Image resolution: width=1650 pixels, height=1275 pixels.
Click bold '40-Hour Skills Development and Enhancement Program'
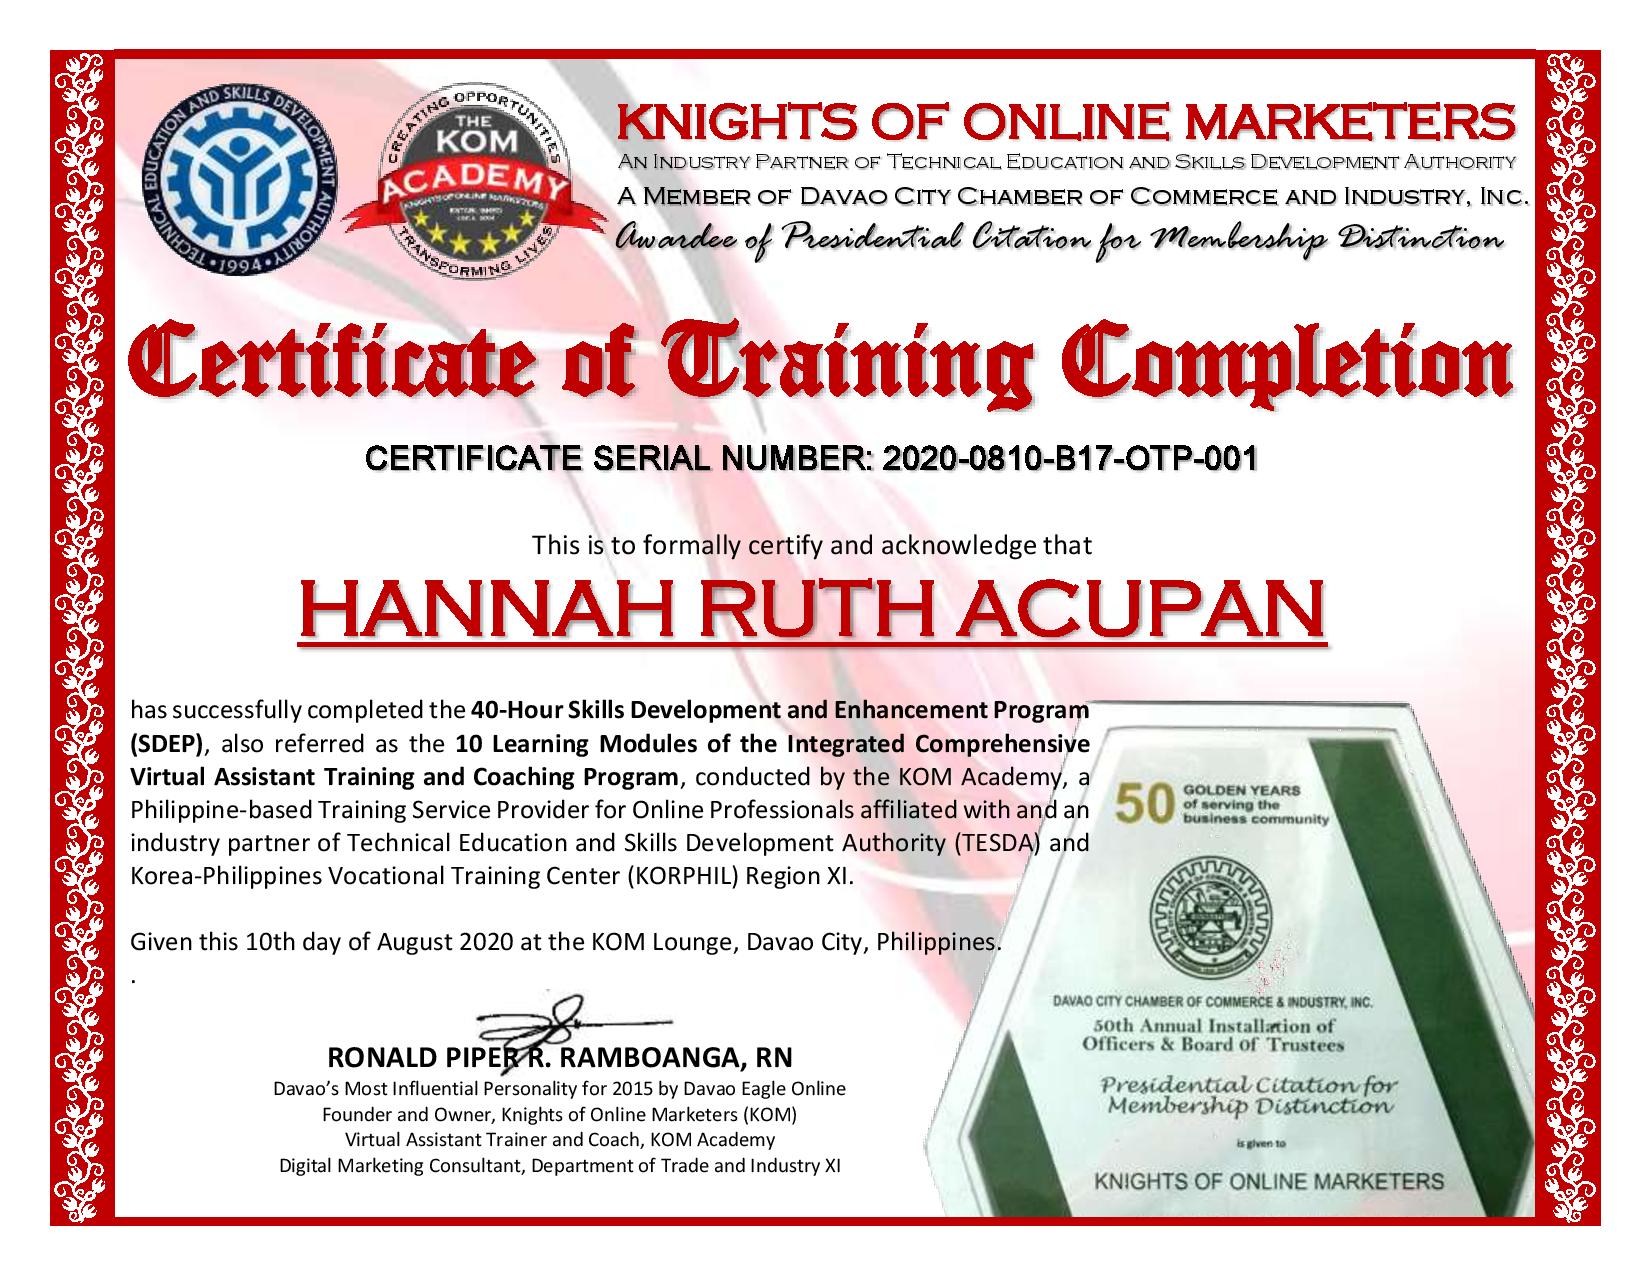click(780, 710)
